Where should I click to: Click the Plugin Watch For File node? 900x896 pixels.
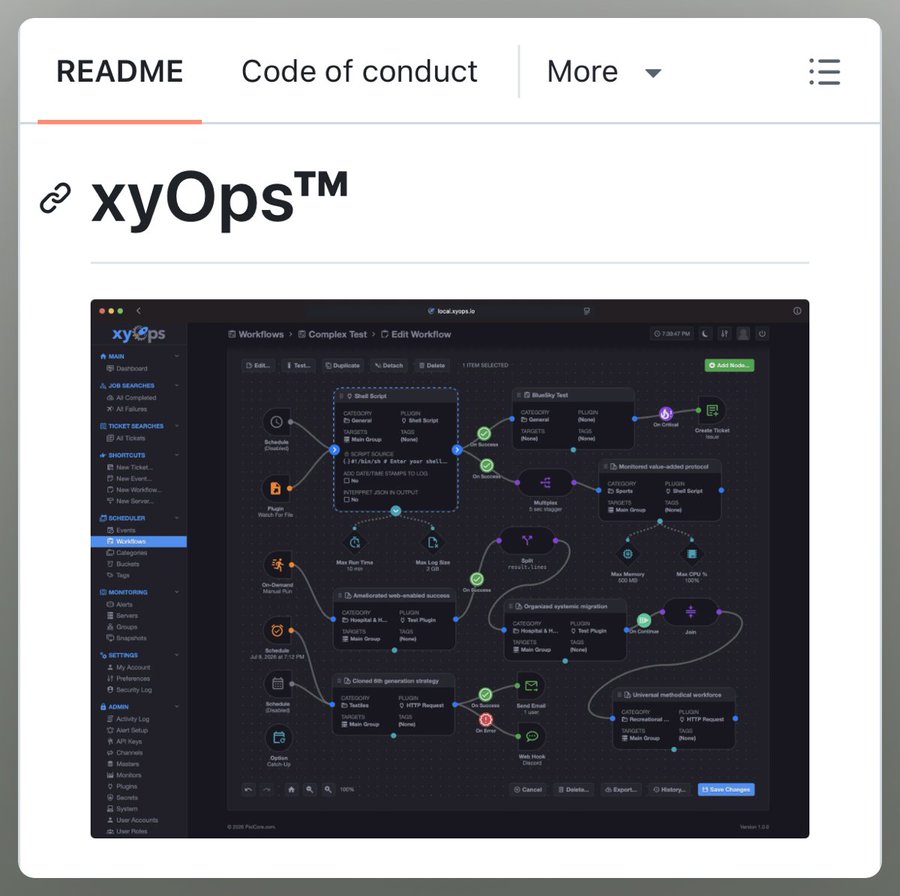pyautogui.click(x=276, y=489)
